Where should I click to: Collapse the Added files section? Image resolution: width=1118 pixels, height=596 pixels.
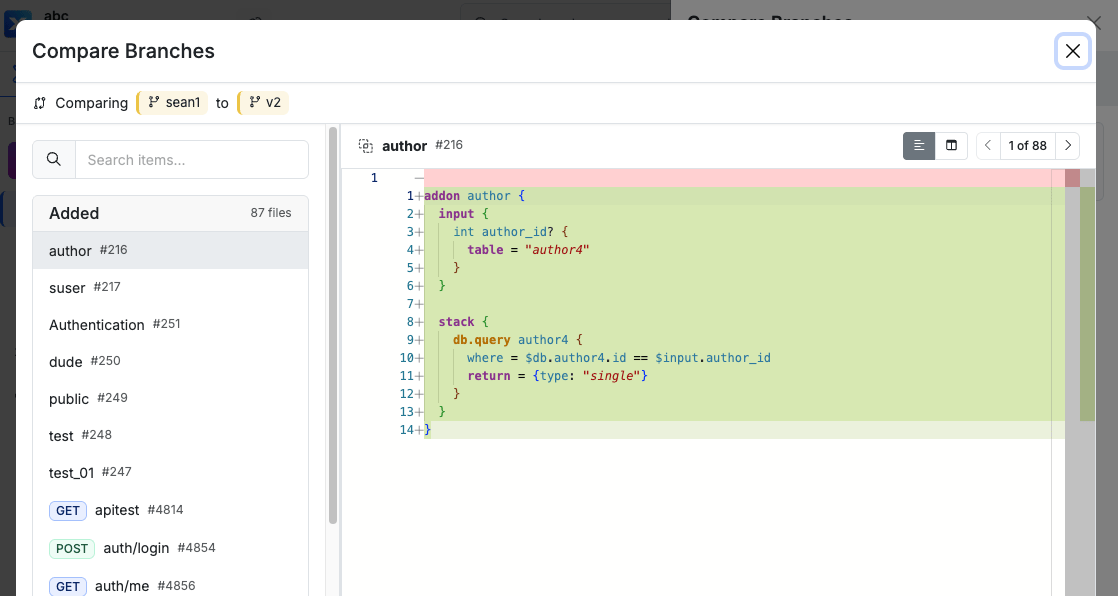click(170, 213)
